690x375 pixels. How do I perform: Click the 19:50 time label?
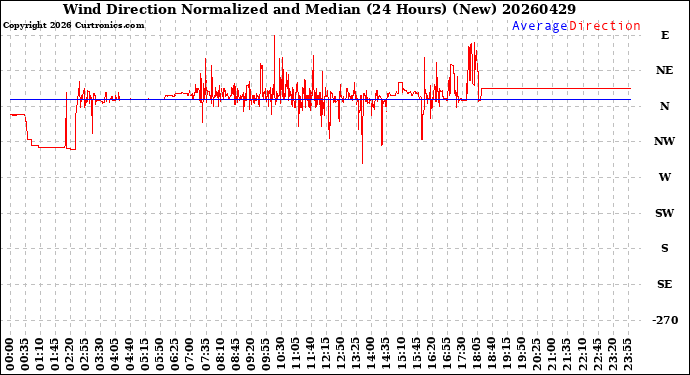[521, 355]
